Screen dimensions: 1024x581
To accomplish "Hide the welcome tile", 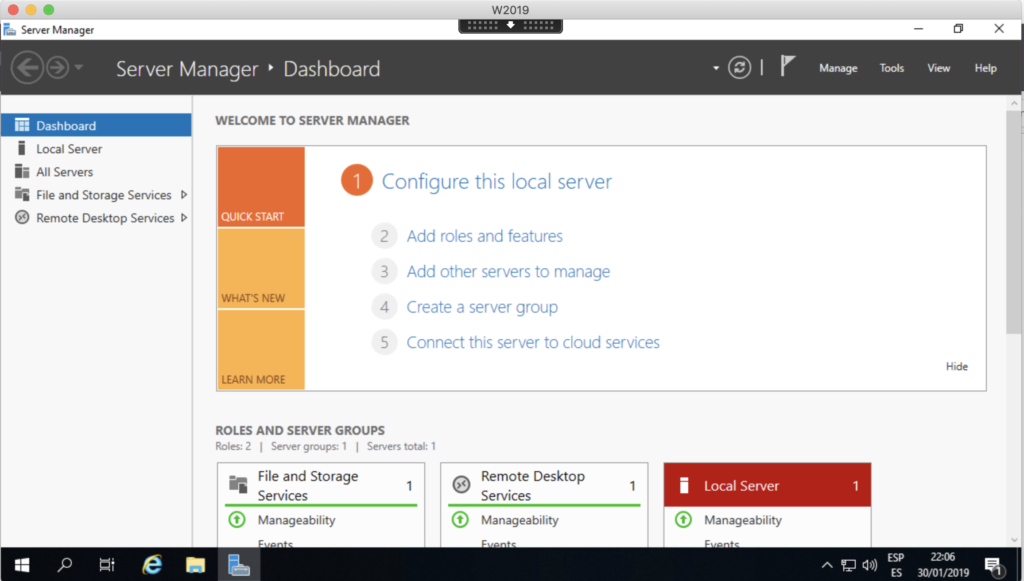I will 956,366.
